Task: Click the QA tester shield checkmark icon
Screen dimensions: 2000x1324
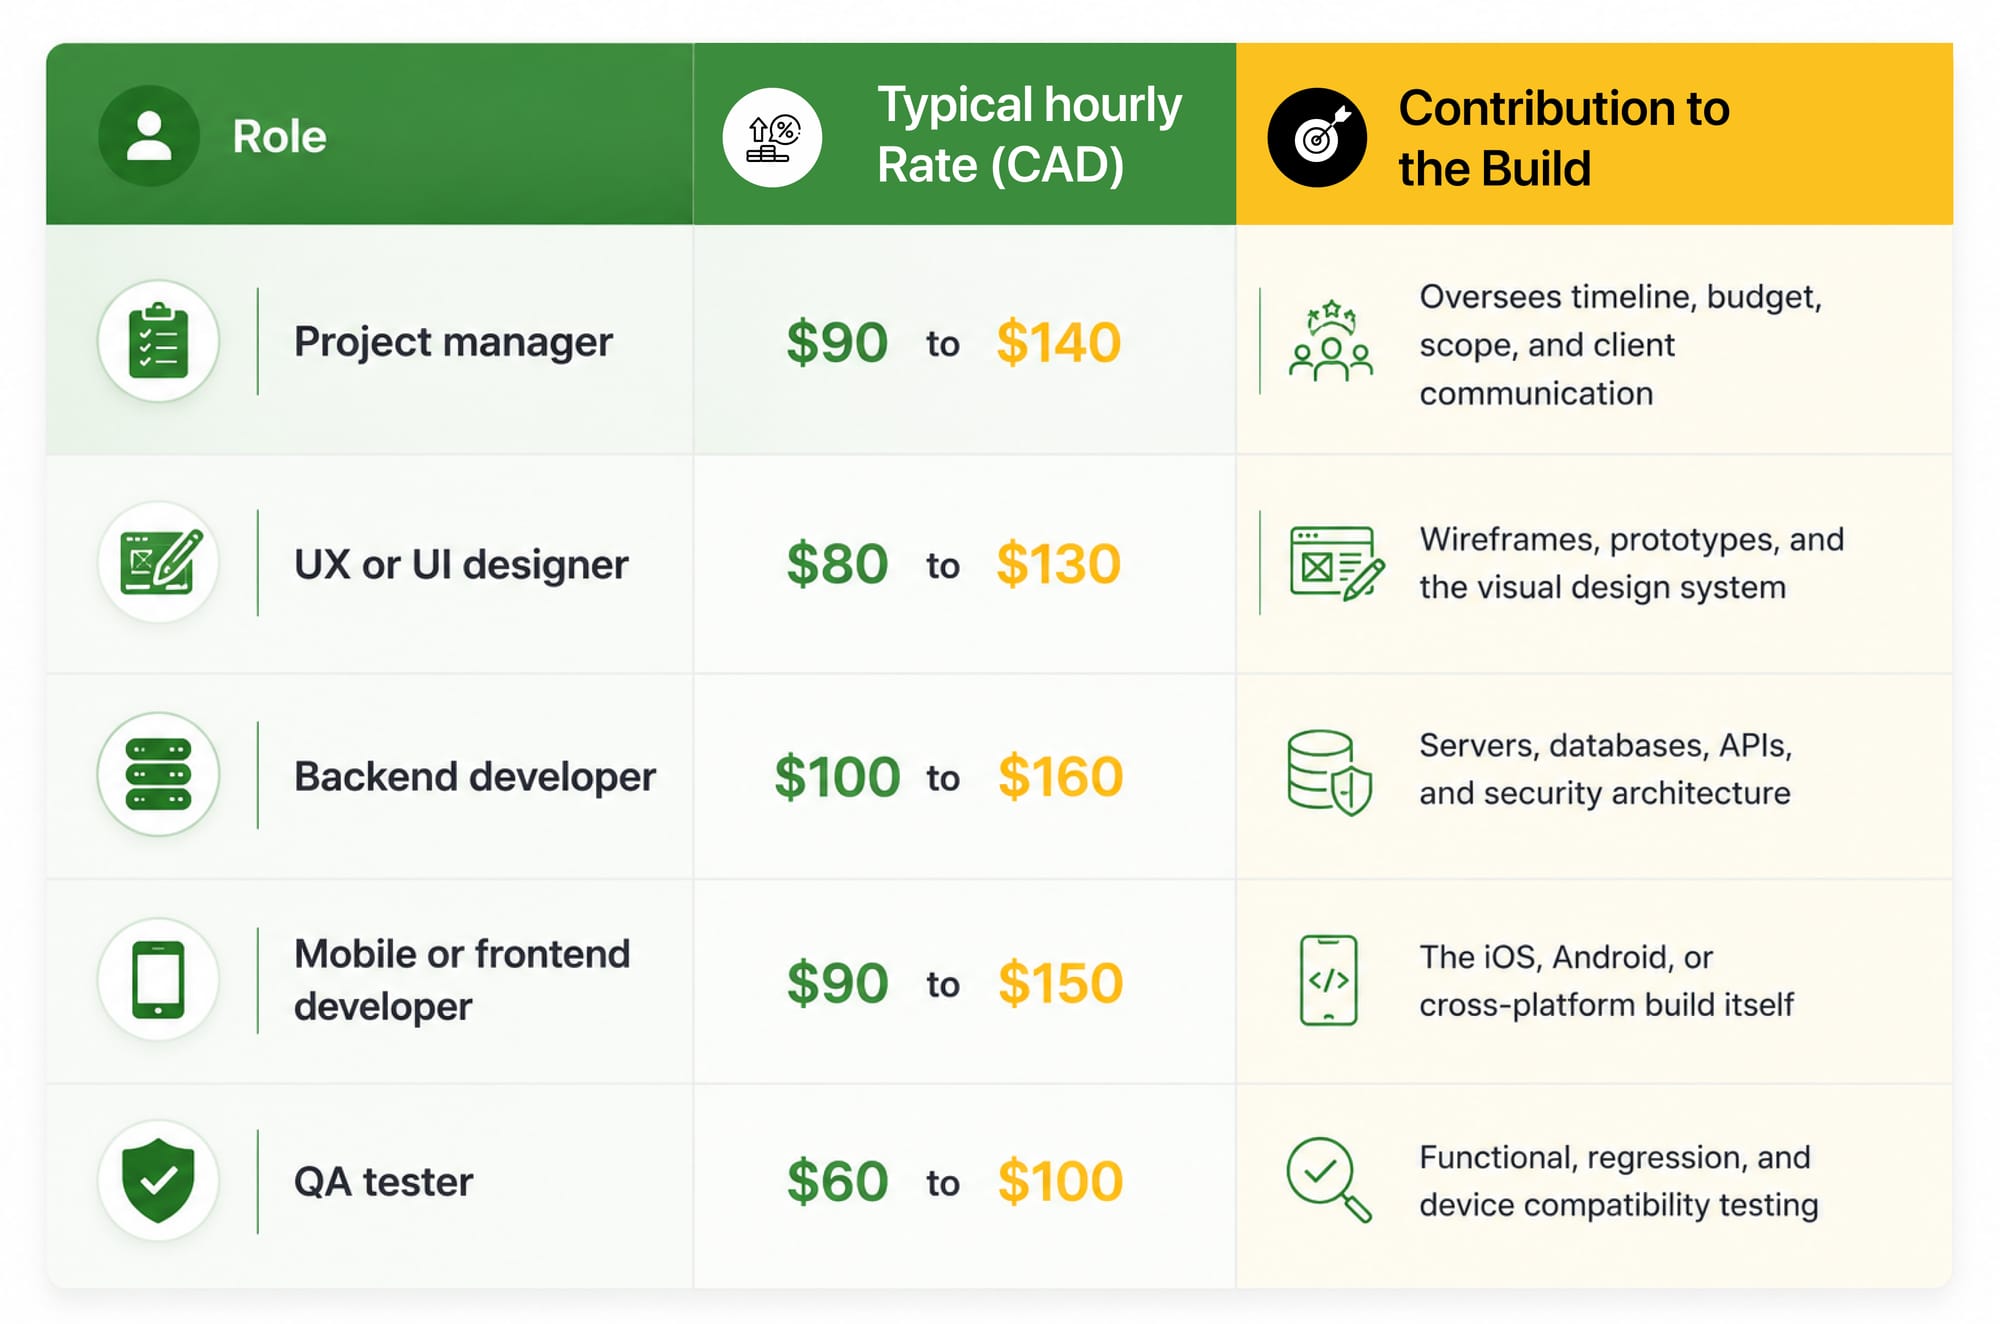Action: 158,1181
